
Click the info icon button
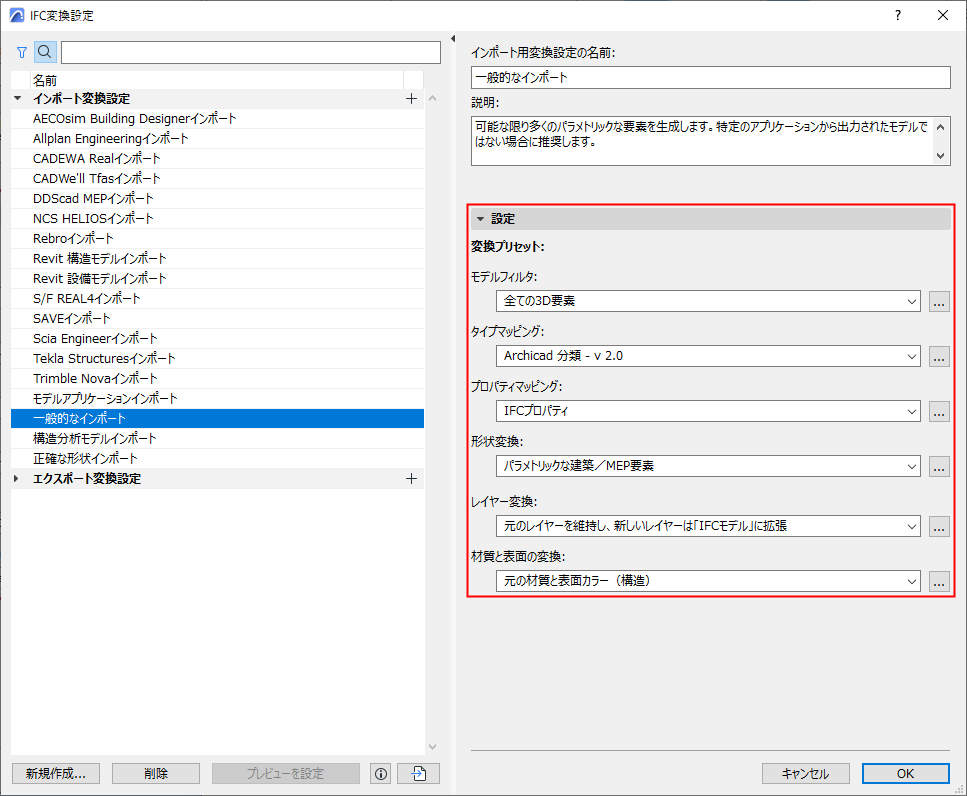click(381, 773)
